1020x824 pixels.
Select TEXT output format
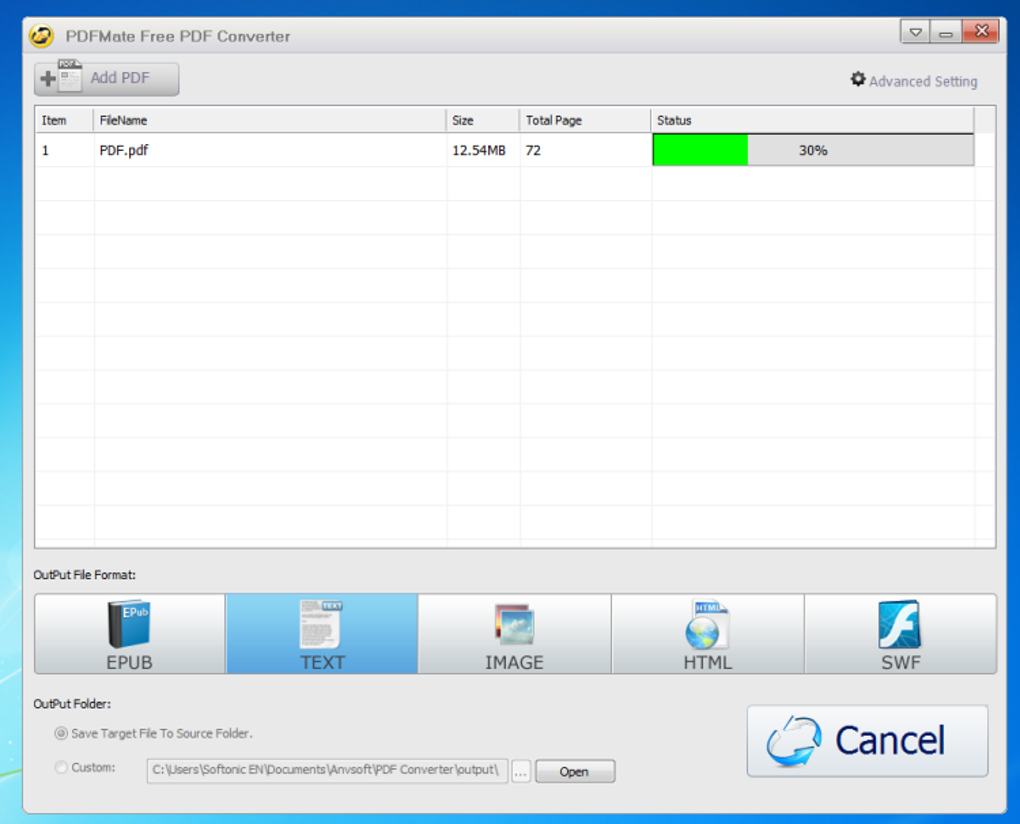[322, 633]
